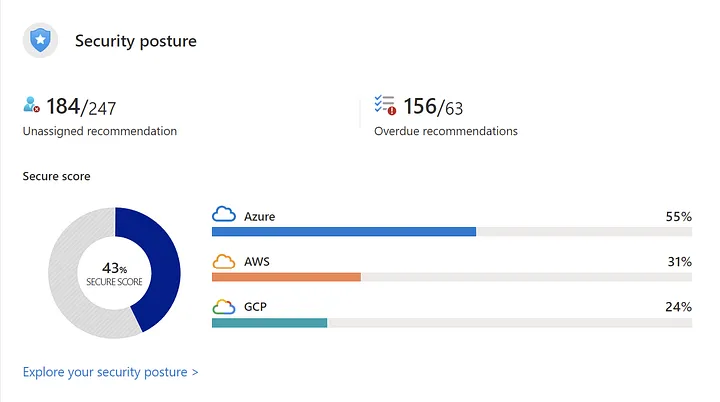The width and height of the screenshot is (720, 402).
Task: Click the AWS 31% percentage value
Action: [680, 261]
